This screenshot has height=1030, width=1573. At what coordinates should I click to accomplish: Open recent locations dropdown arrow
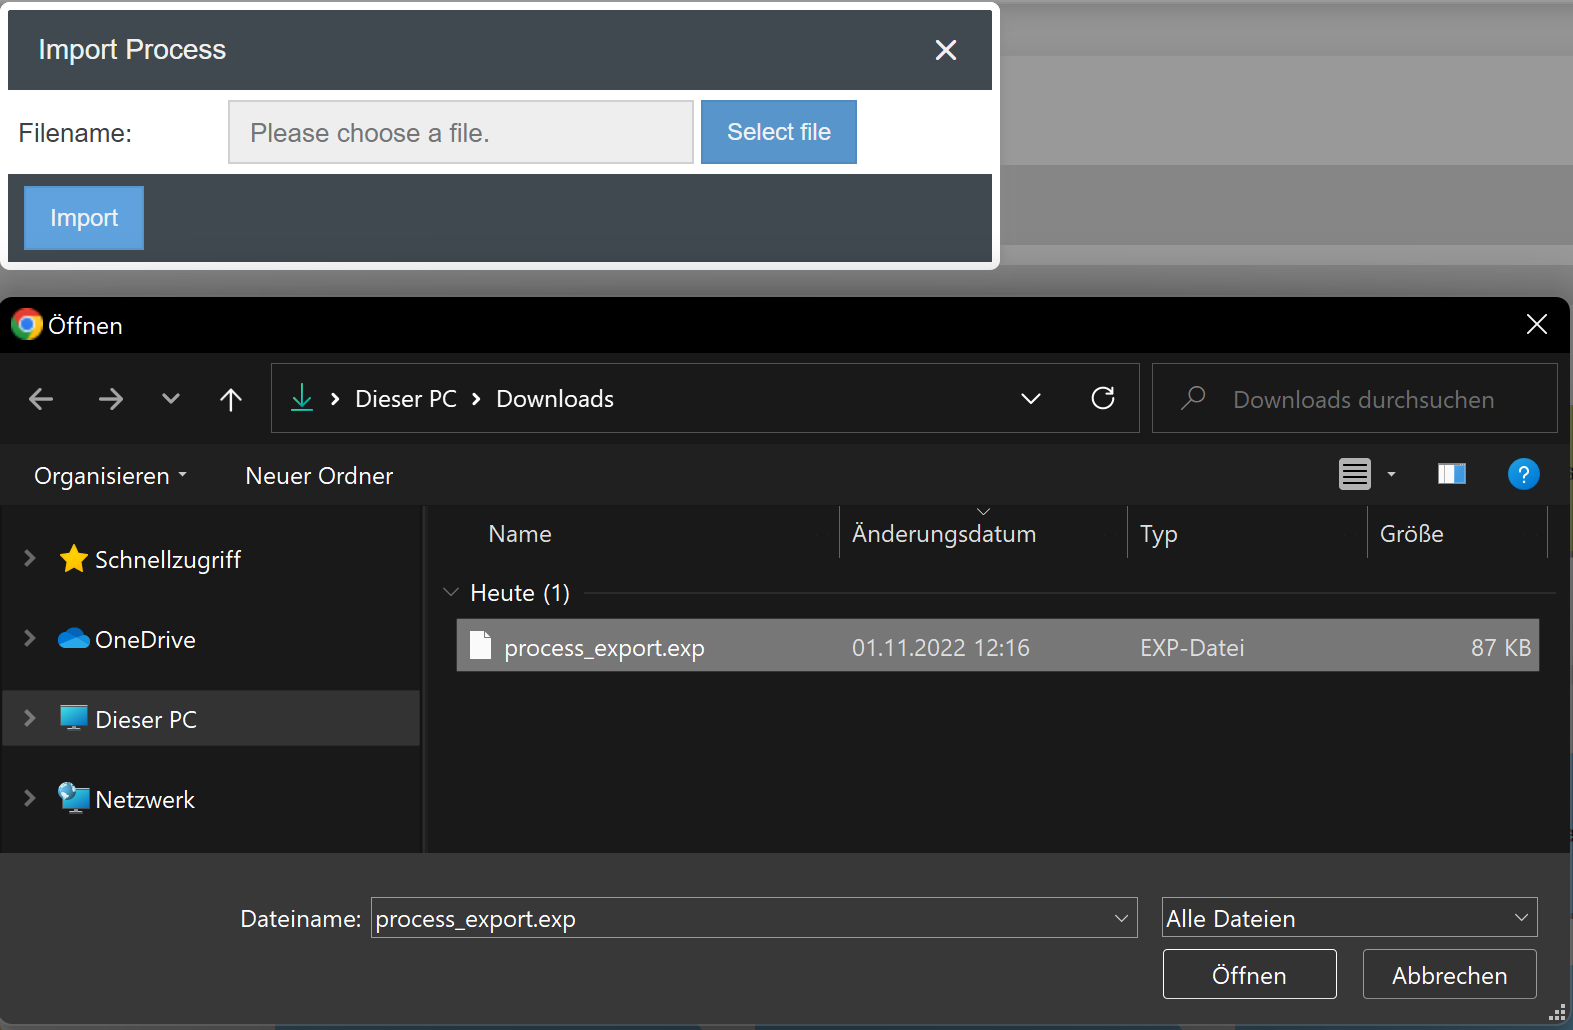click(x=171, y=399)
